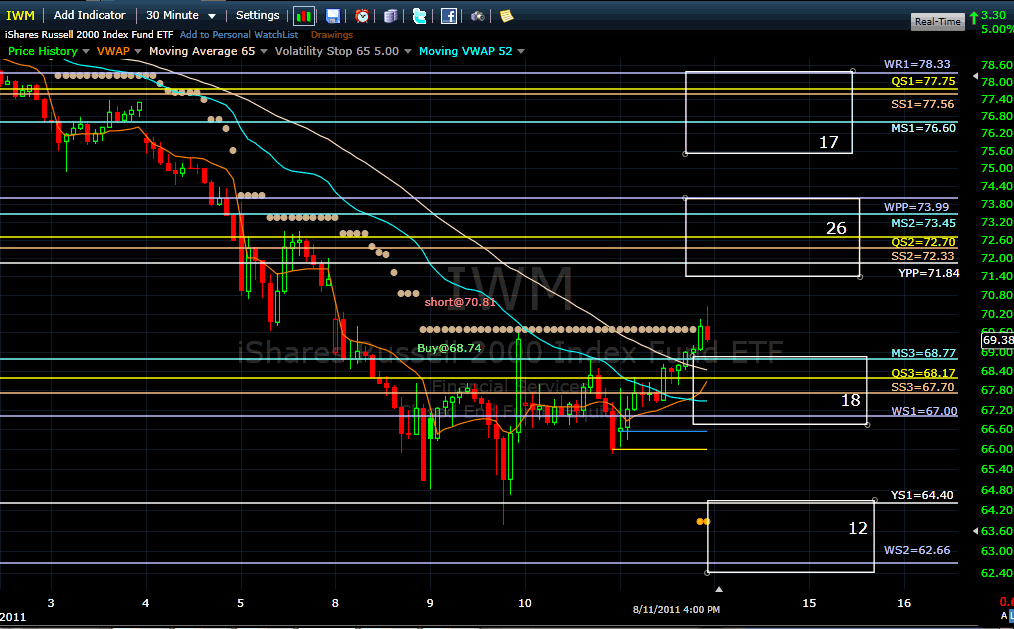Click date 3 on the time axis
Viewport: 1014px width, 629px height.
(50, 603)
